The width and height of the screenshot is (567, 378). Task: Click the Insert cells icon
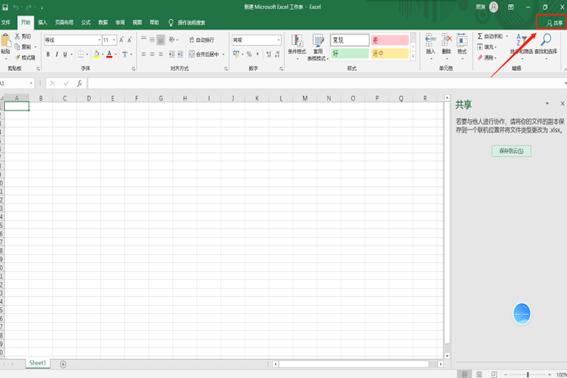pos(430,40)
